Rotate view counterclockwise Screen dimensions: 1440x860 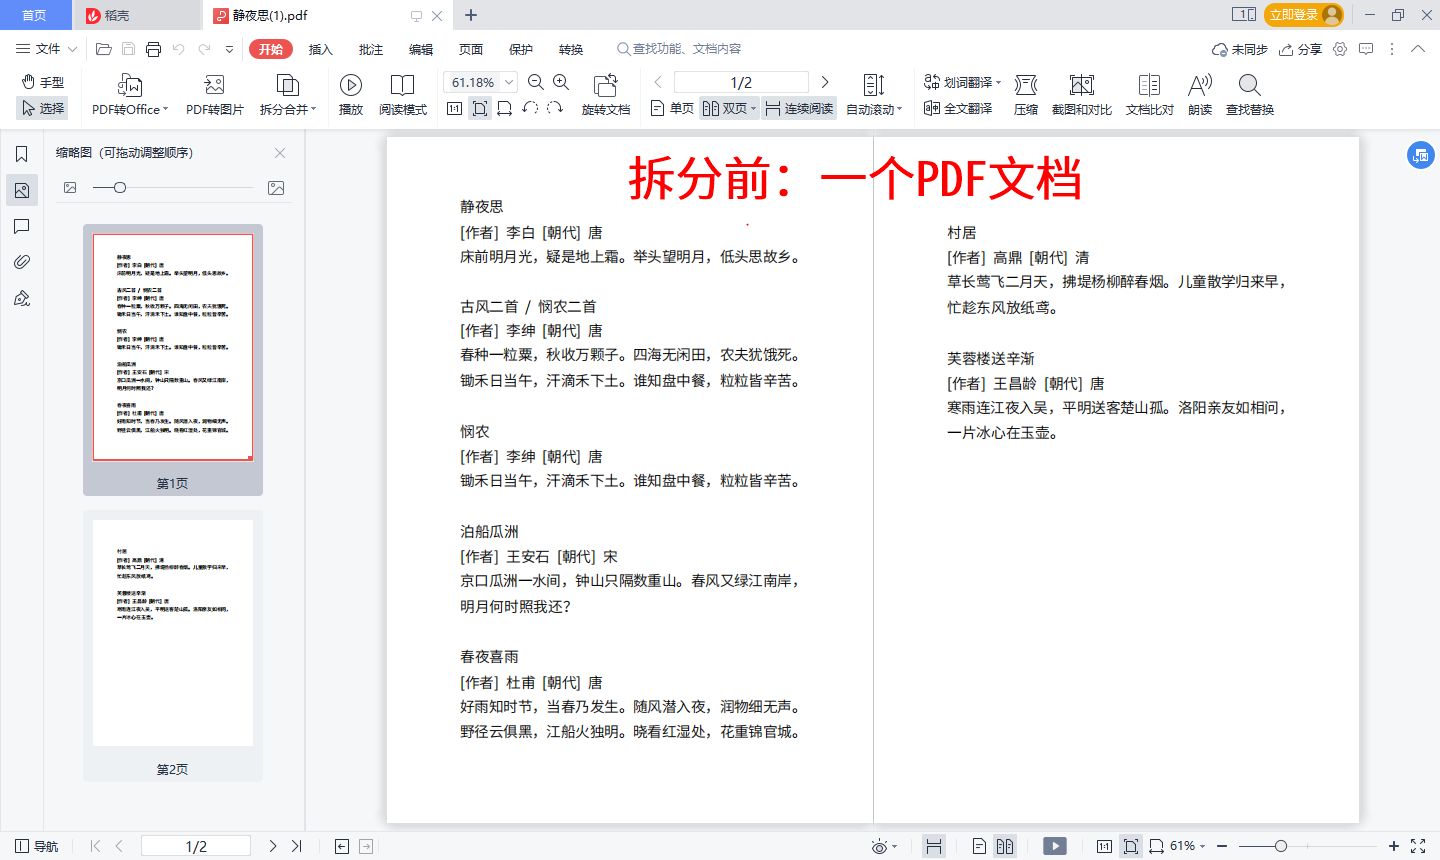[x=530, y=108]
